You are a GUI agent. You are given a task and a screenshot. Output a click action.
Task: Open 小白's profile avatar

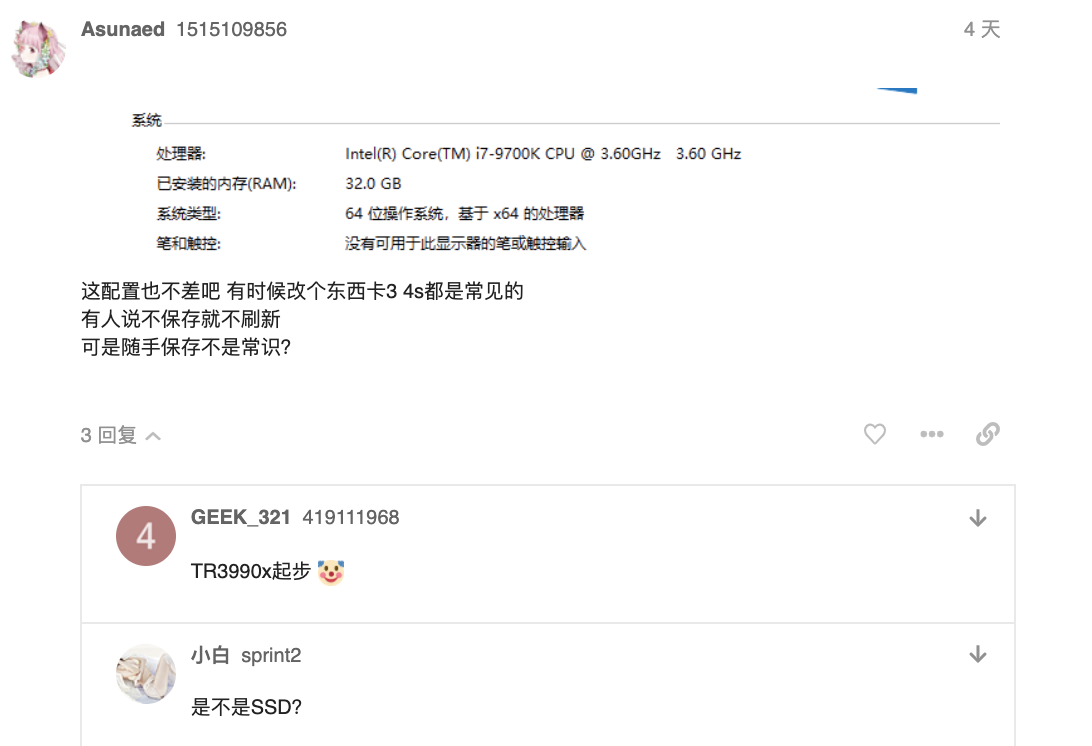point(146,674)
